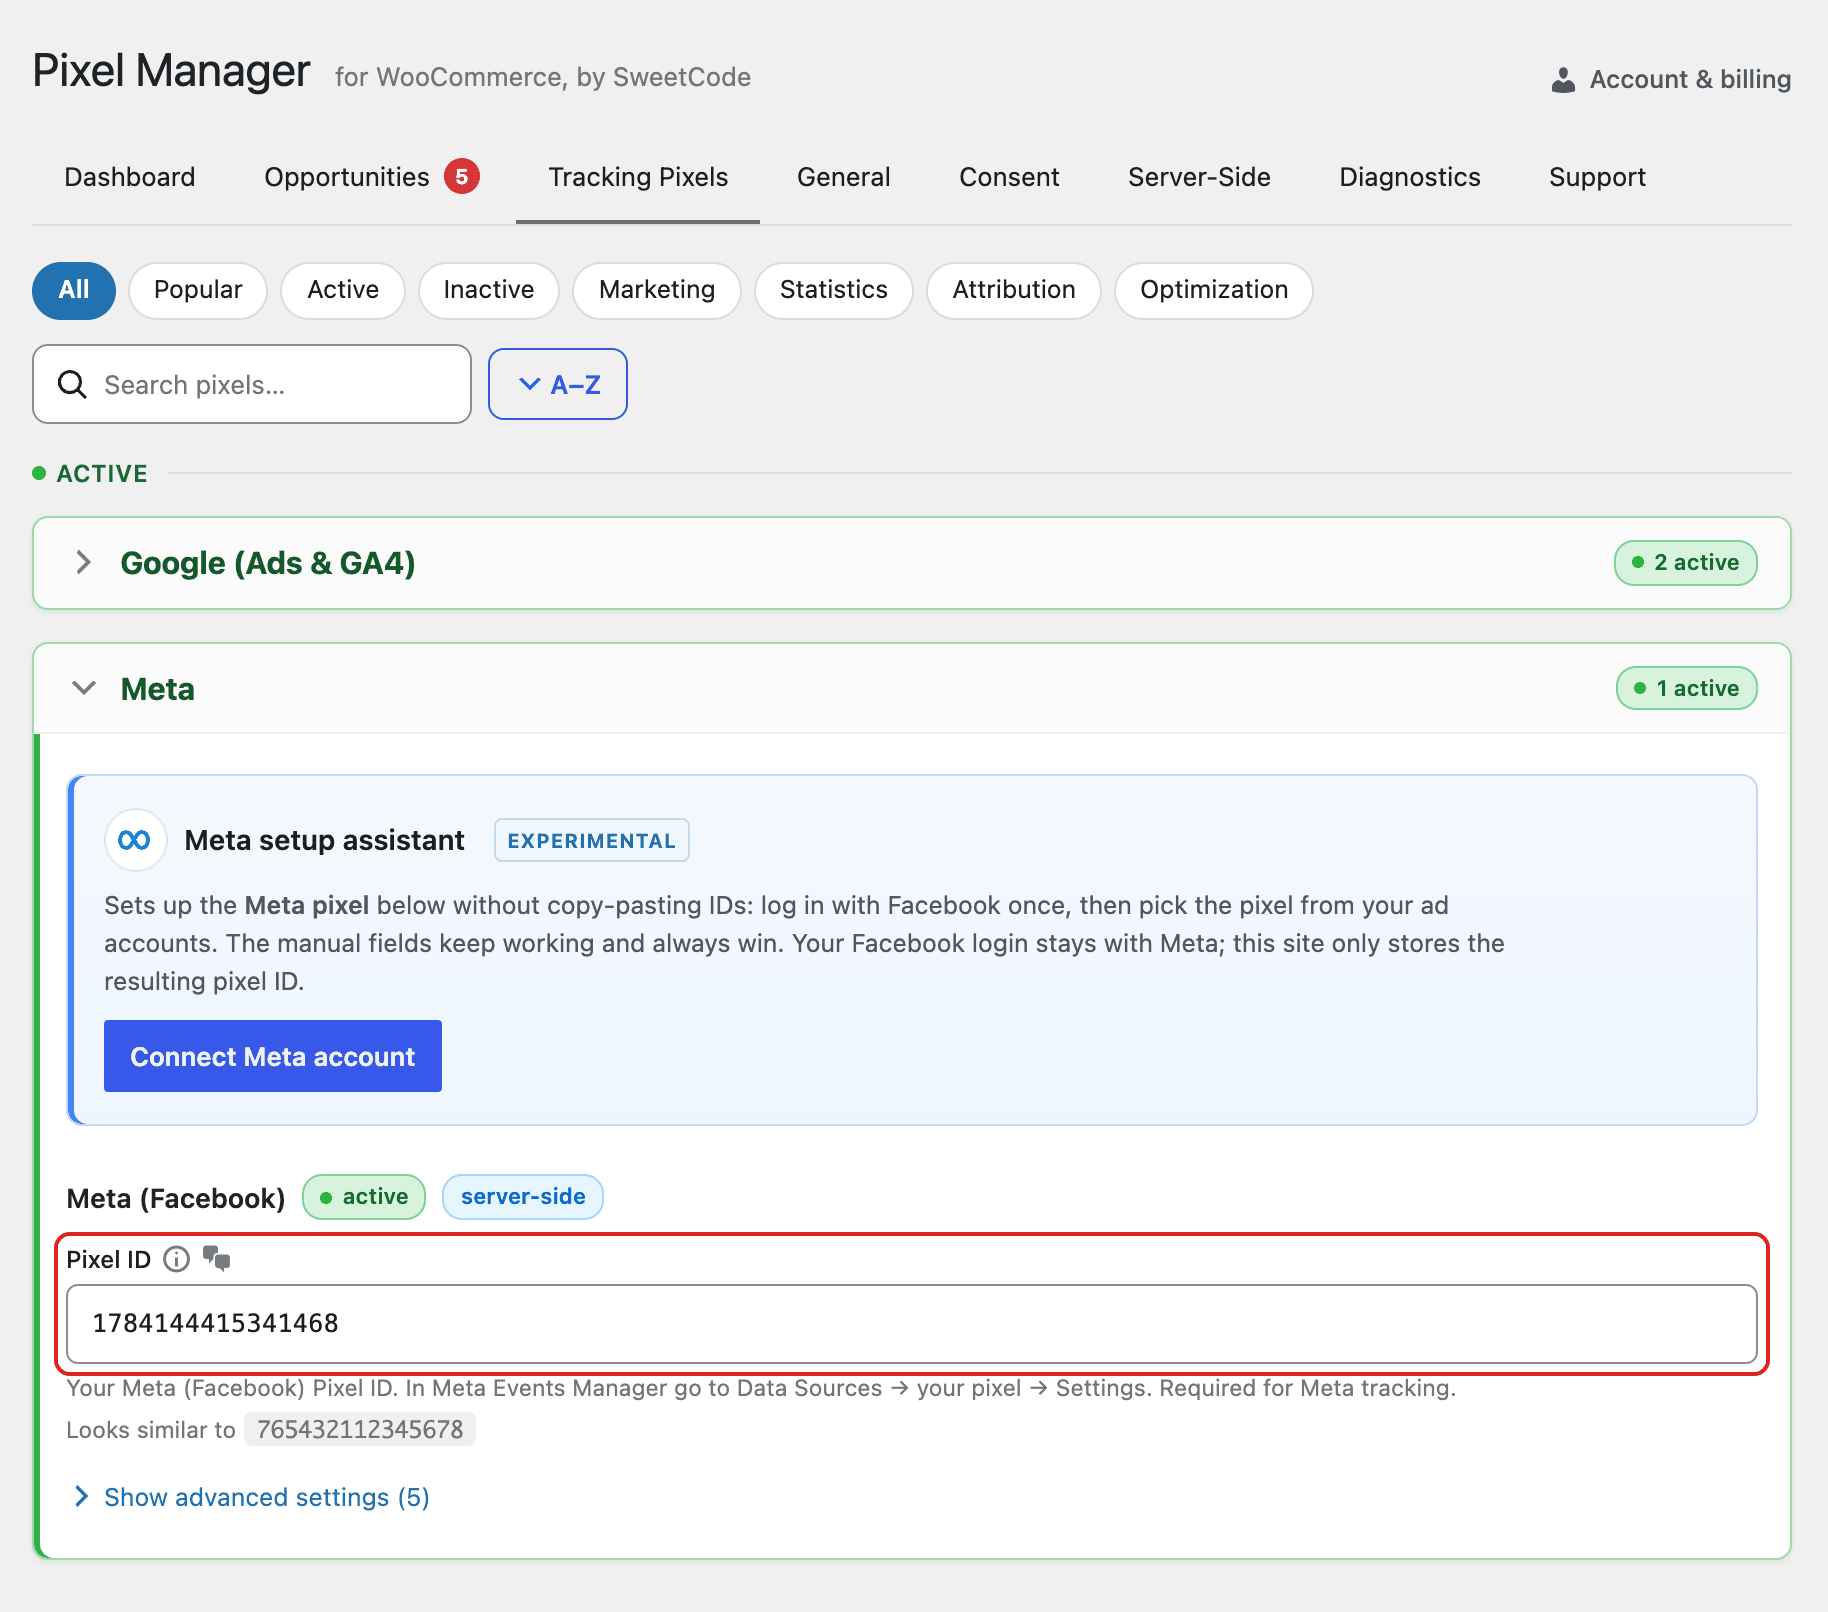This screenshot has height=1612, width=1828.
Task: Filter pixels by Marketing
Action: point(657,290)
